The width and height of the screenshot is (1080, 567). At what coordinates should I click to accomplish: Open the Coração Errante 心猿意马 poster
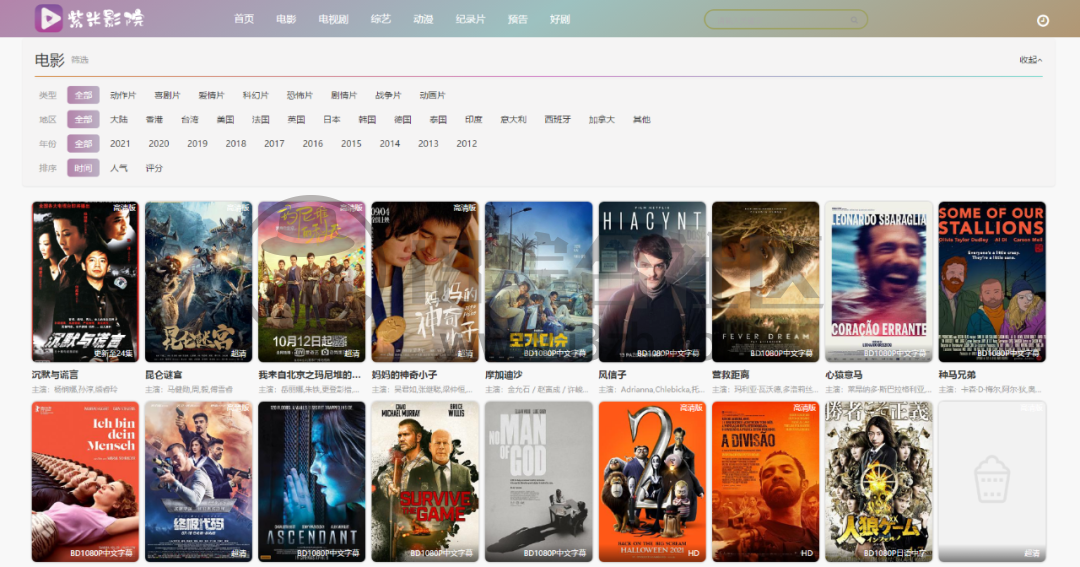pyautogui.click(x=879, y=281)
